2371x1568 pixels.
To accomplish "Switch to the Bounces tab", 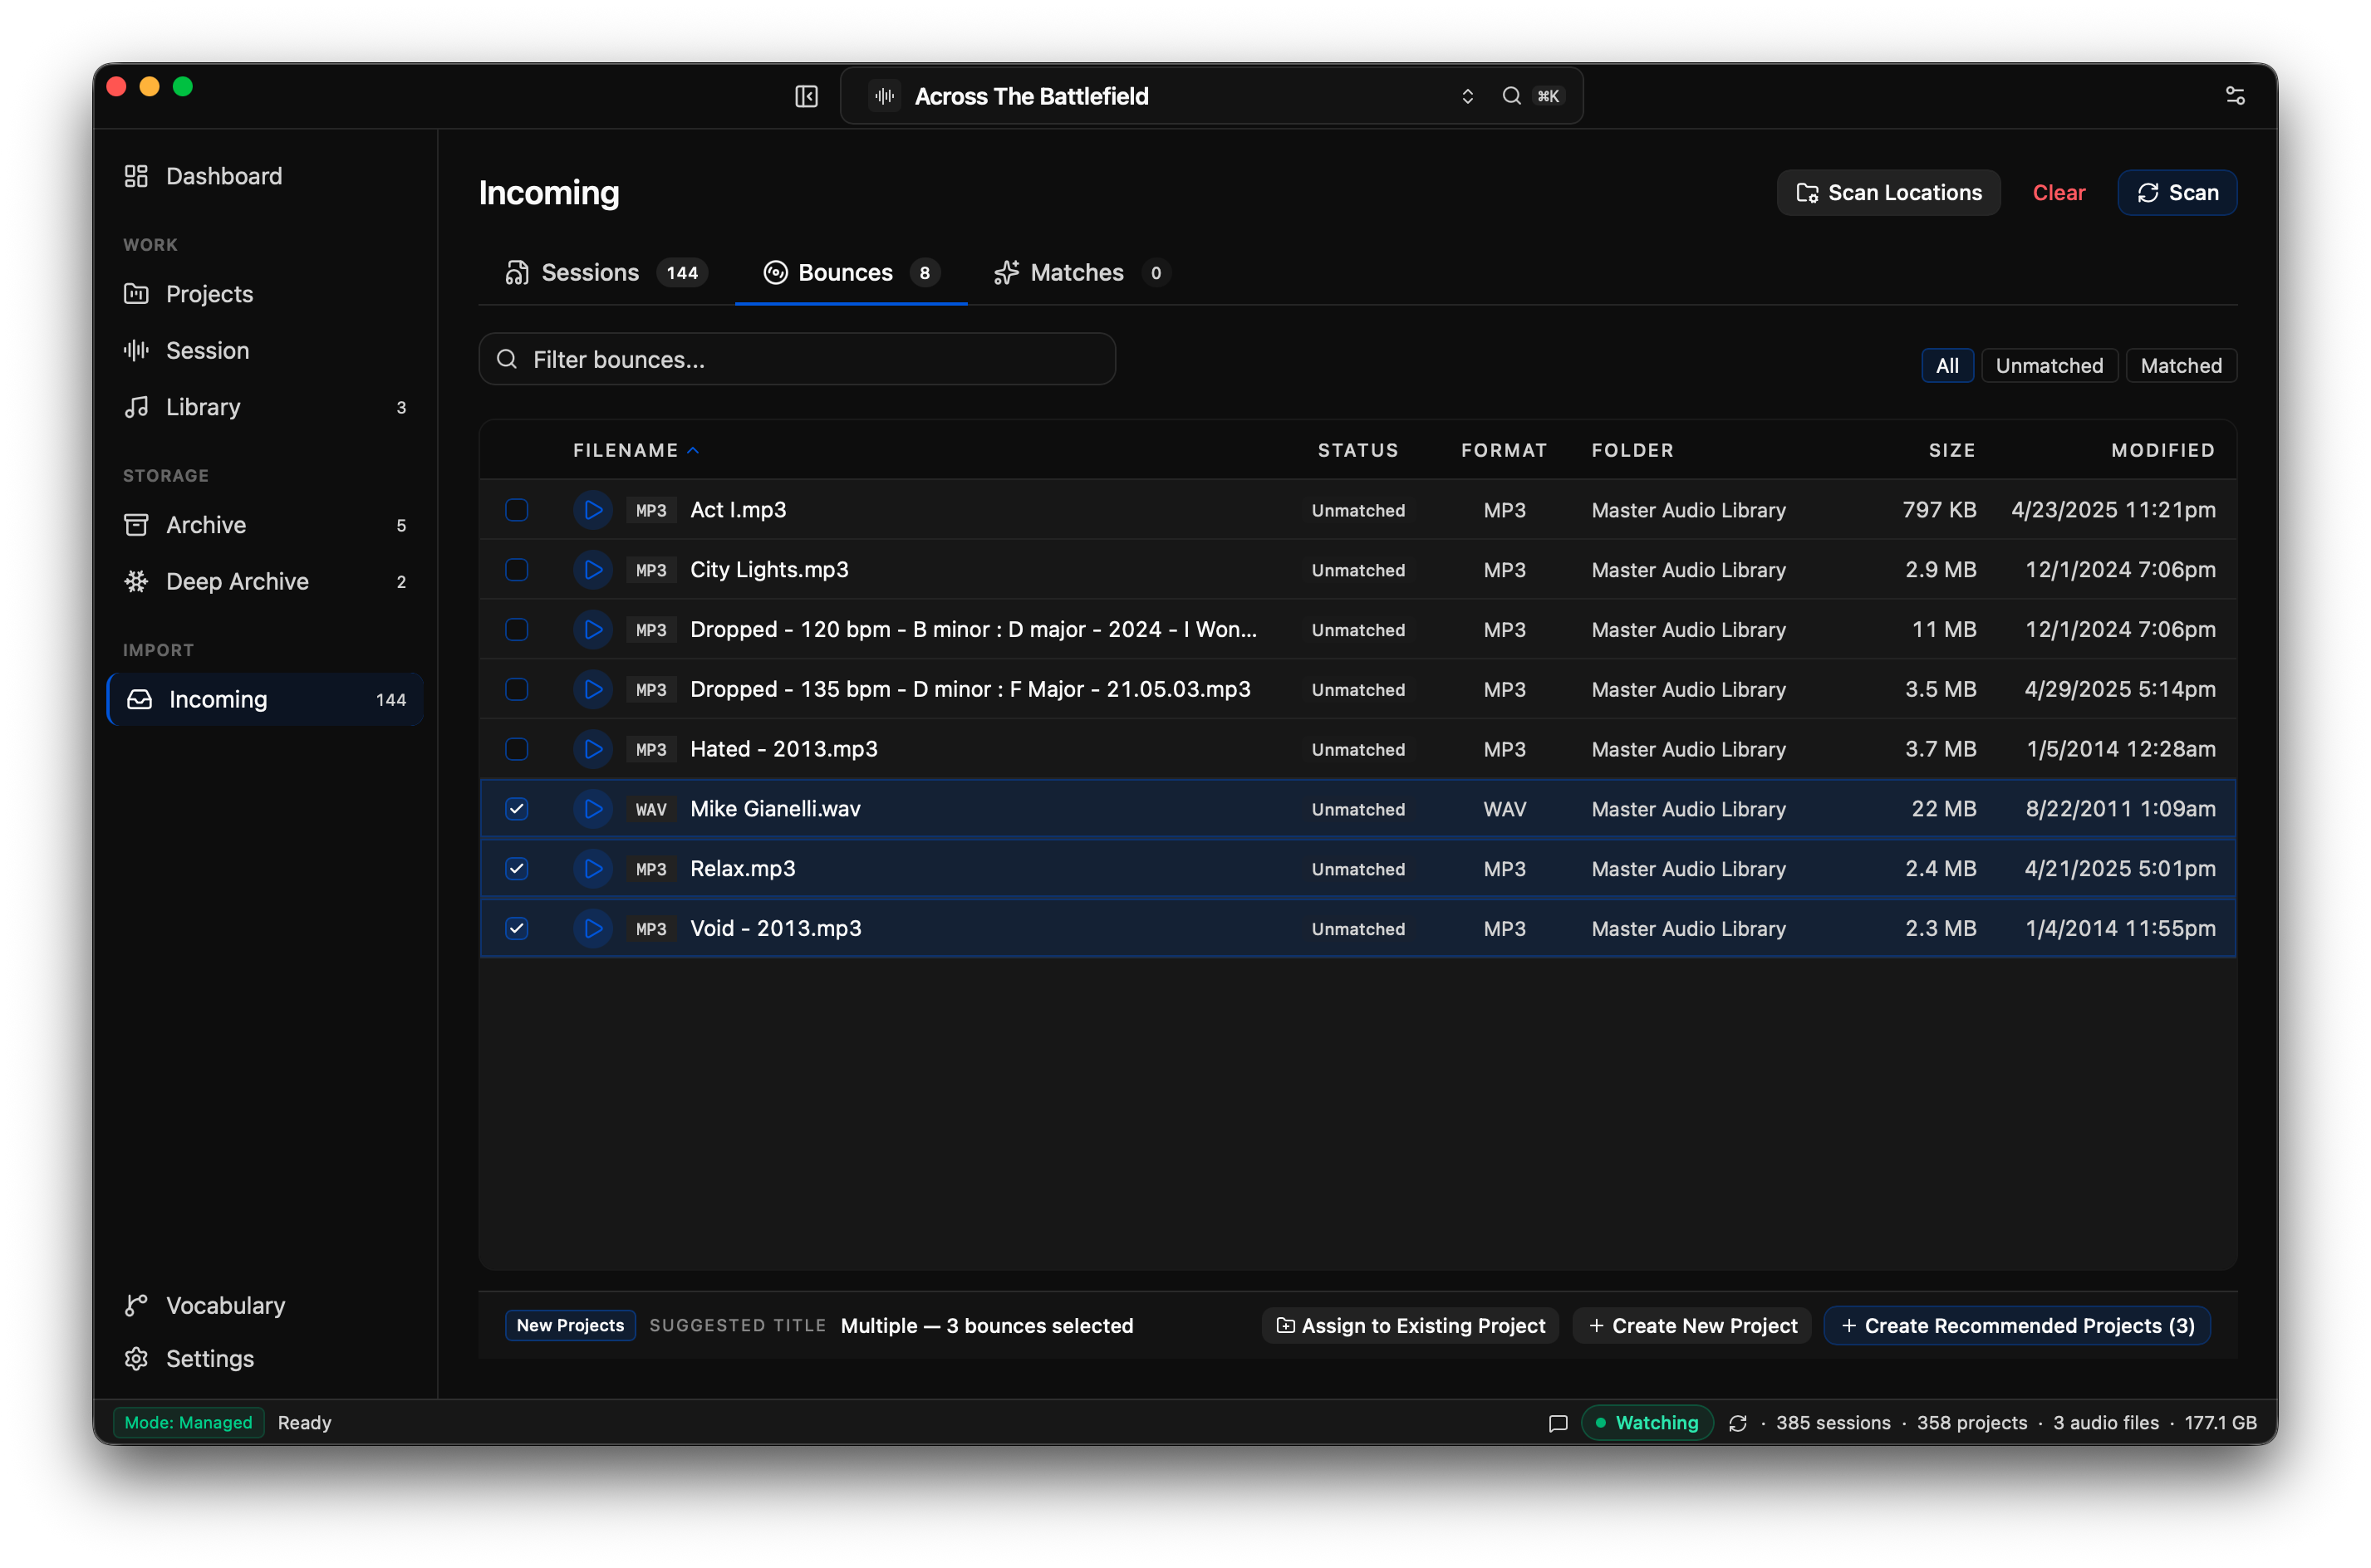I will (x=851, y=273).
